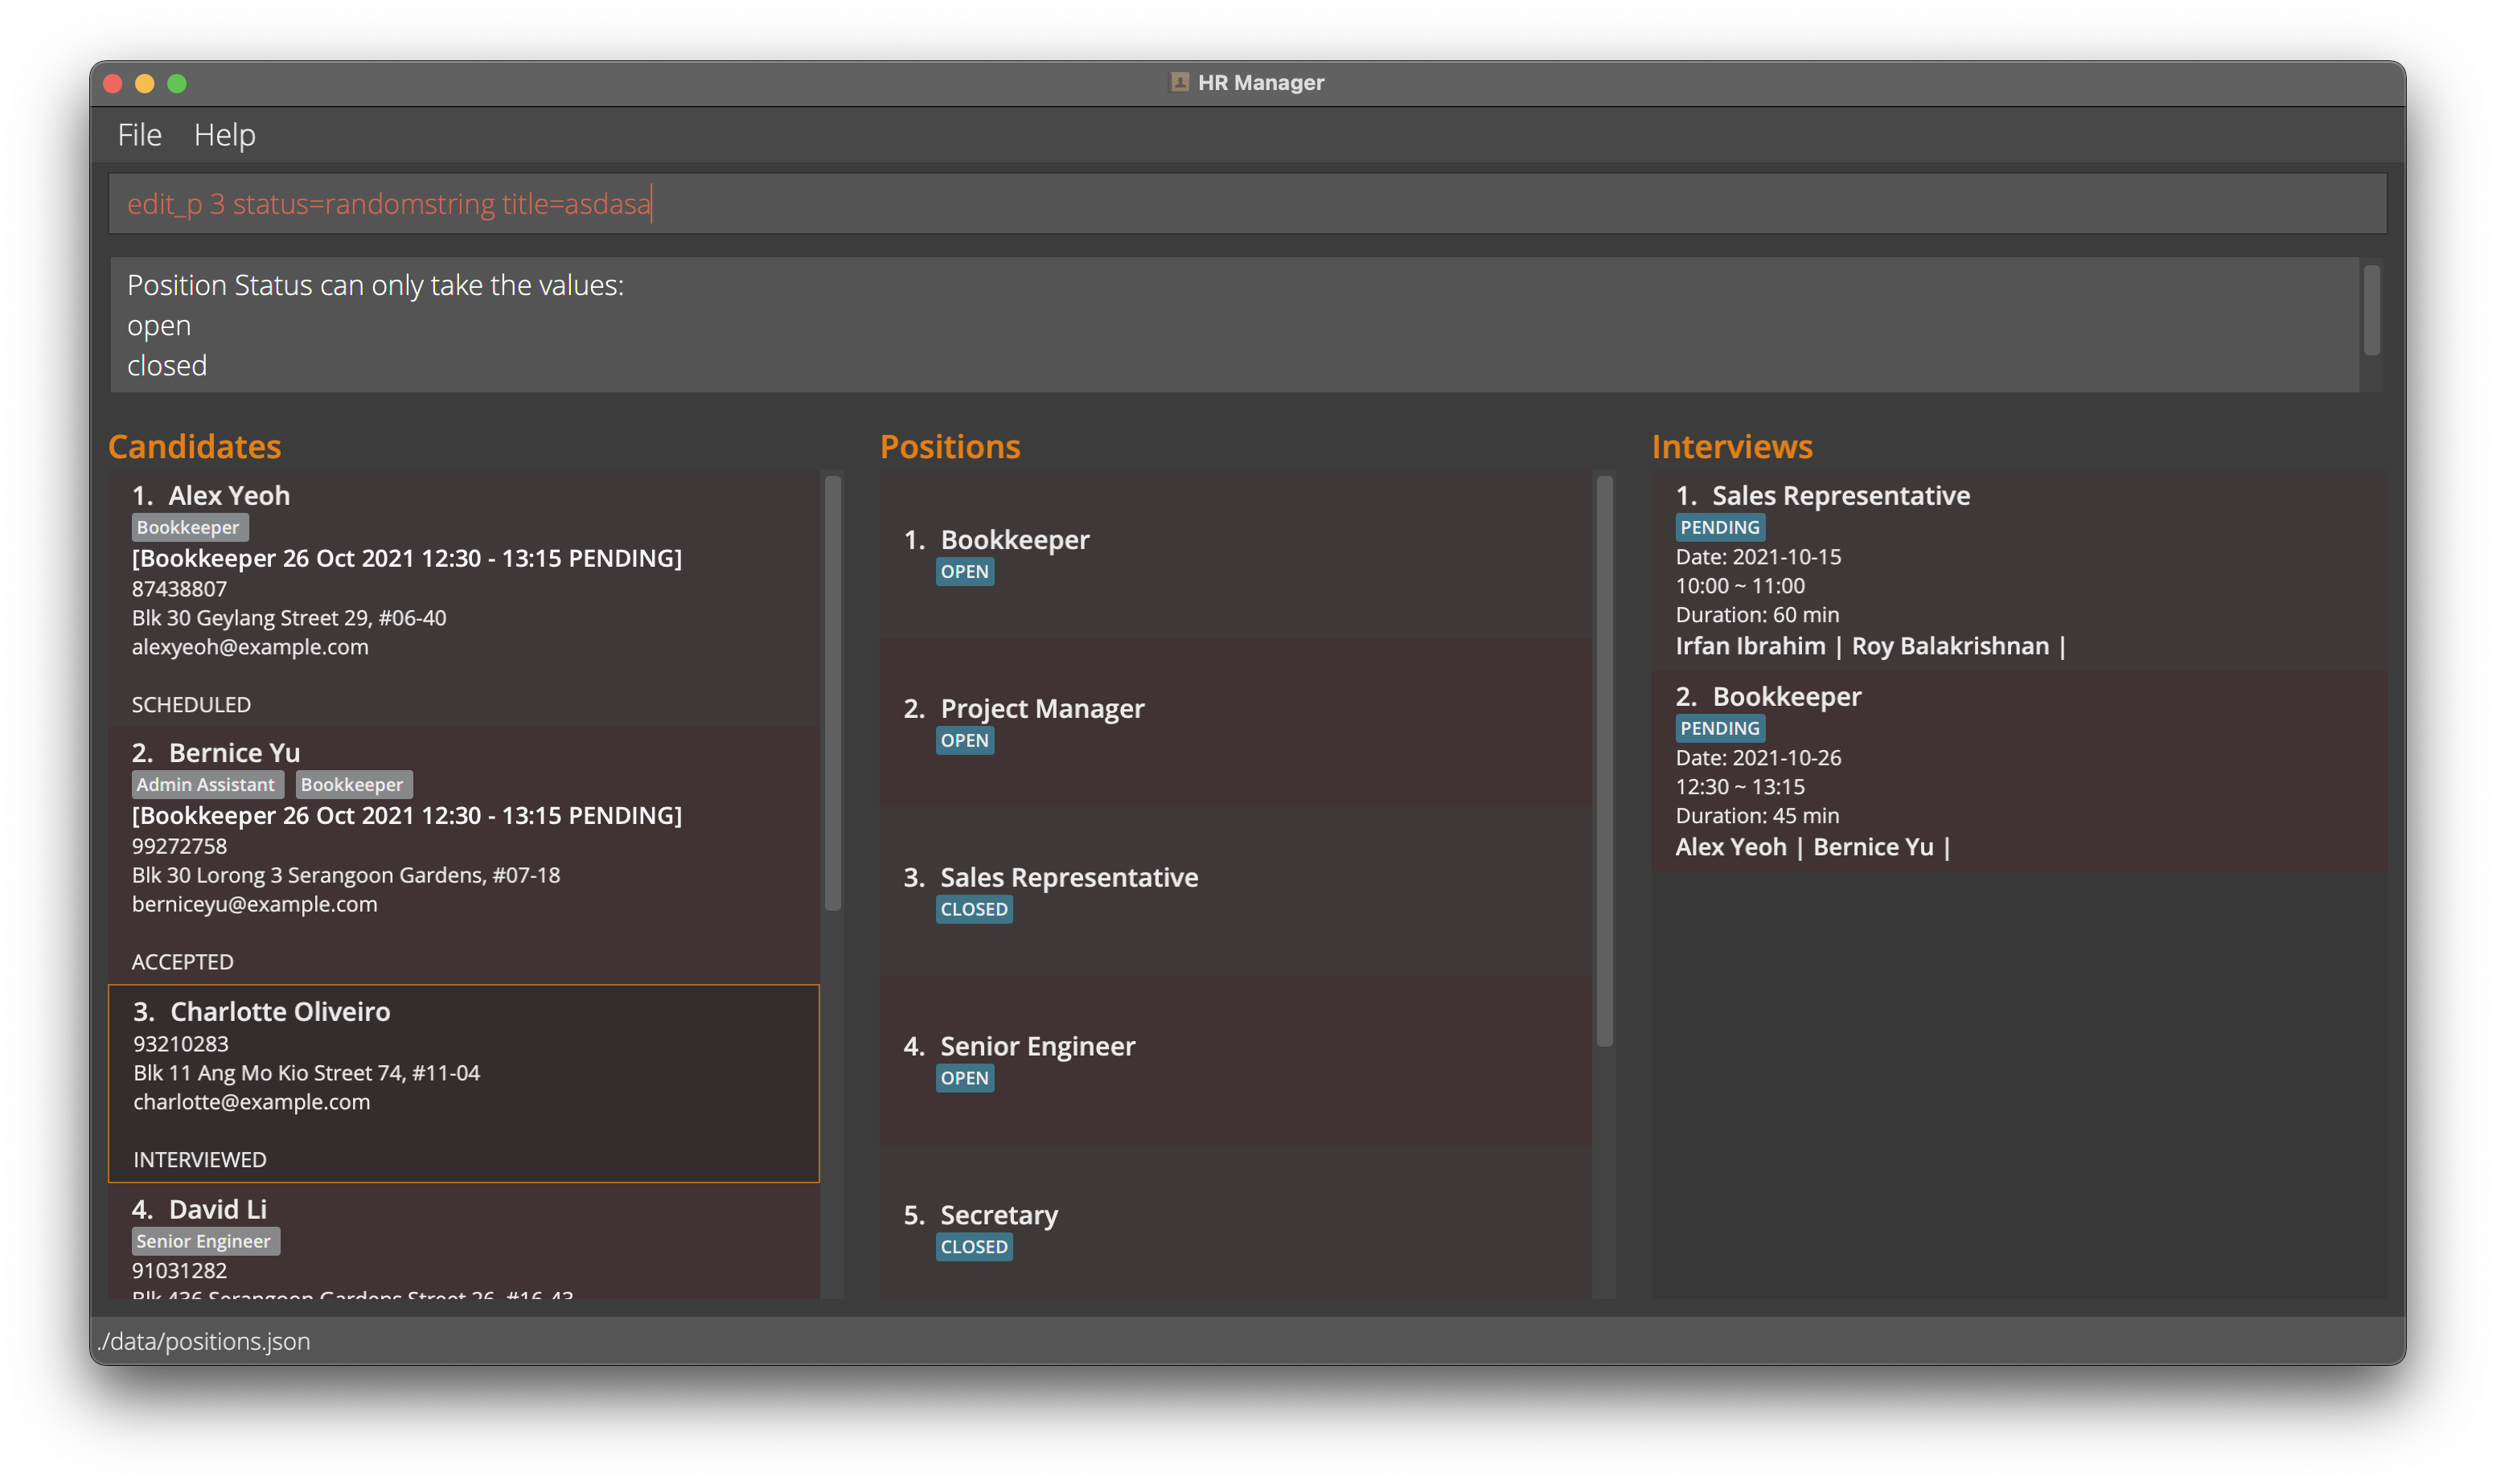Open the Help menu
The width and height of the screenshot is (2496, 1484).
click(224, 135)
